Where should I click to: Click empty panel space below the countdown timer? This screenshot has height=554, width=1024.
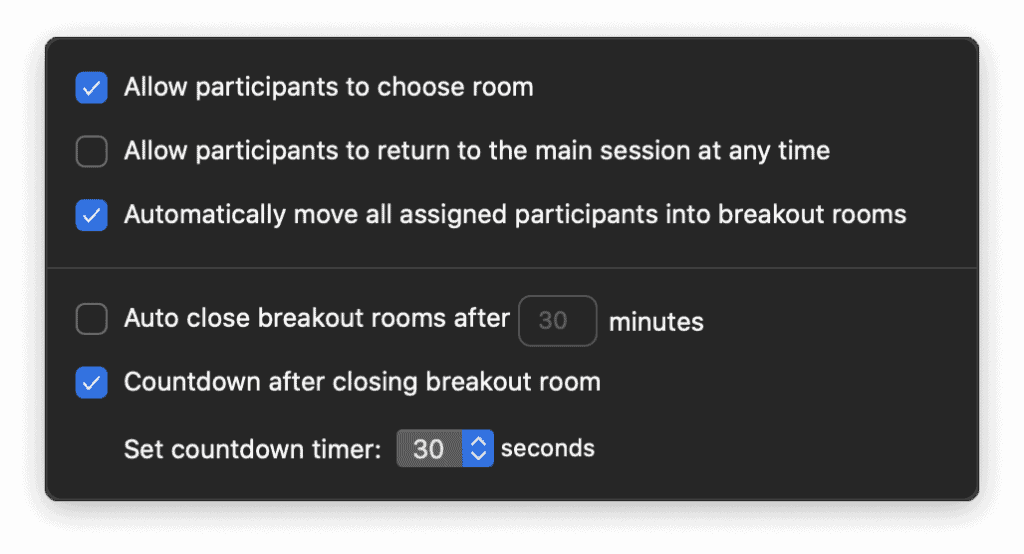700,478
